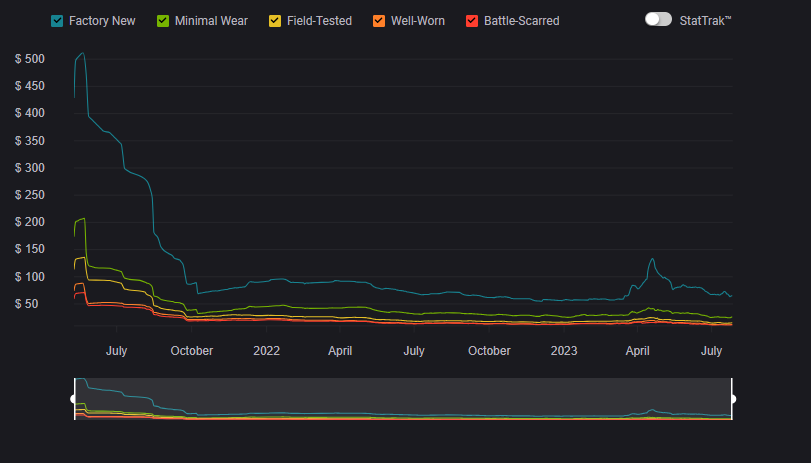Click the 2023 label on the time axis
The width and height of the screenshot is (811, 463).
(x=564, y=351)
